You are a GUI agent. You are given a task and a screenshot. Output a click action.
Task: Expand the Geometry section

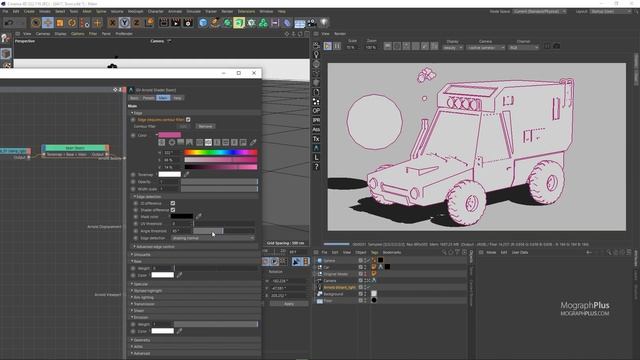132,340
